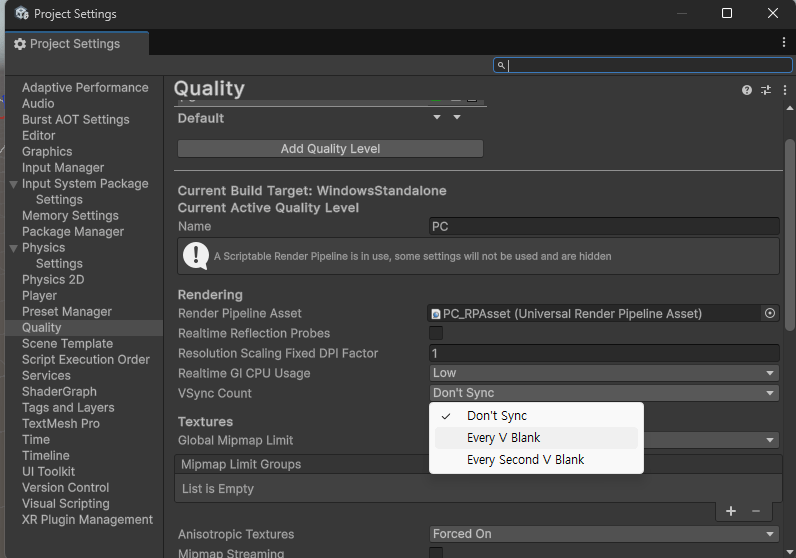The height and width of the screenshot is (558, 796).
Task: Open the Project Settings window kebab menu
Action: tap(784, 43)
